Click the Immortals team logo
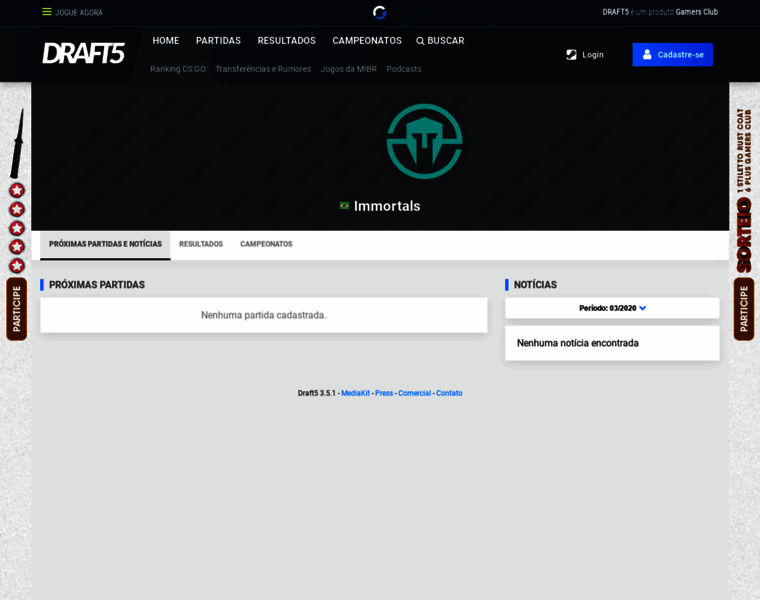The image size is (760, 600). (425, 142)
